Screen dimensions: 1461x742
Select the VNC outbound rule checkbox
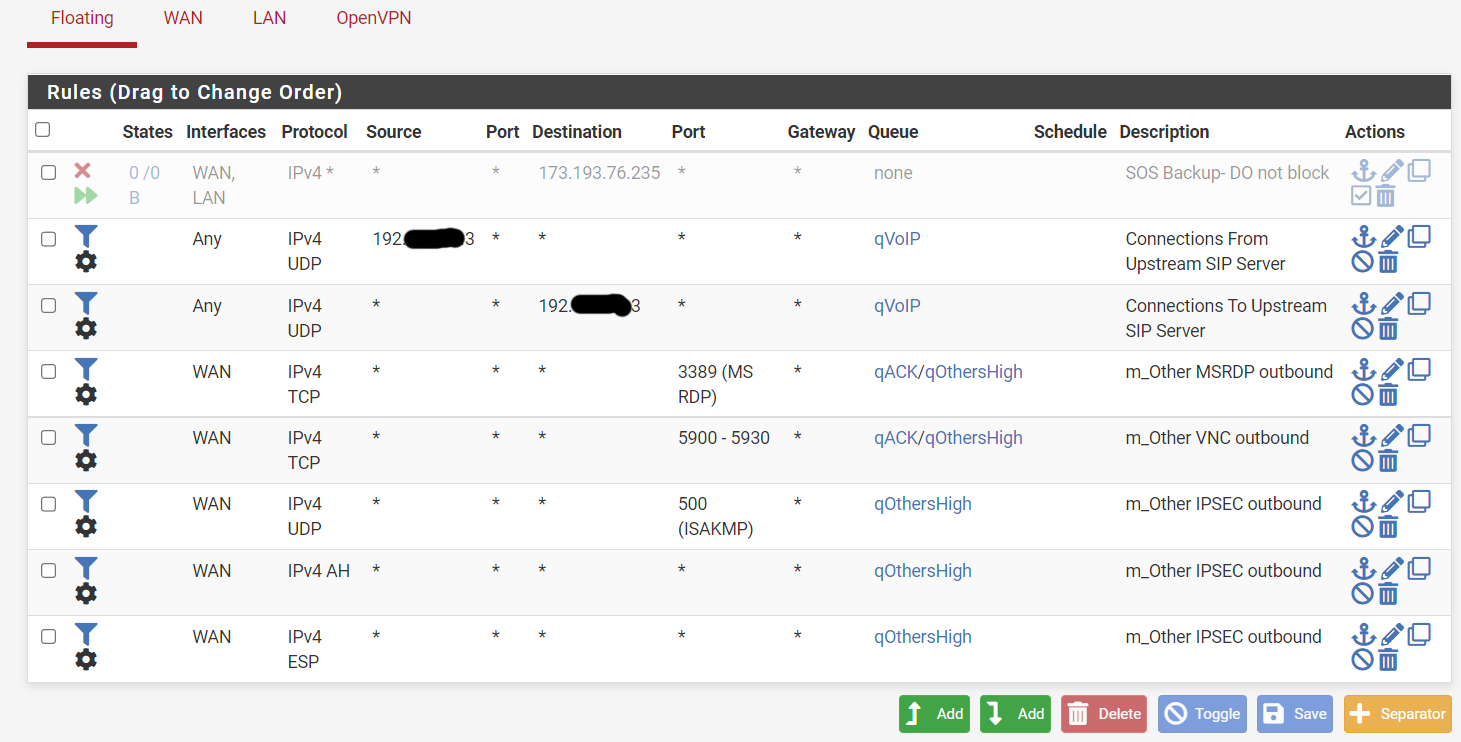coord(48,437)
